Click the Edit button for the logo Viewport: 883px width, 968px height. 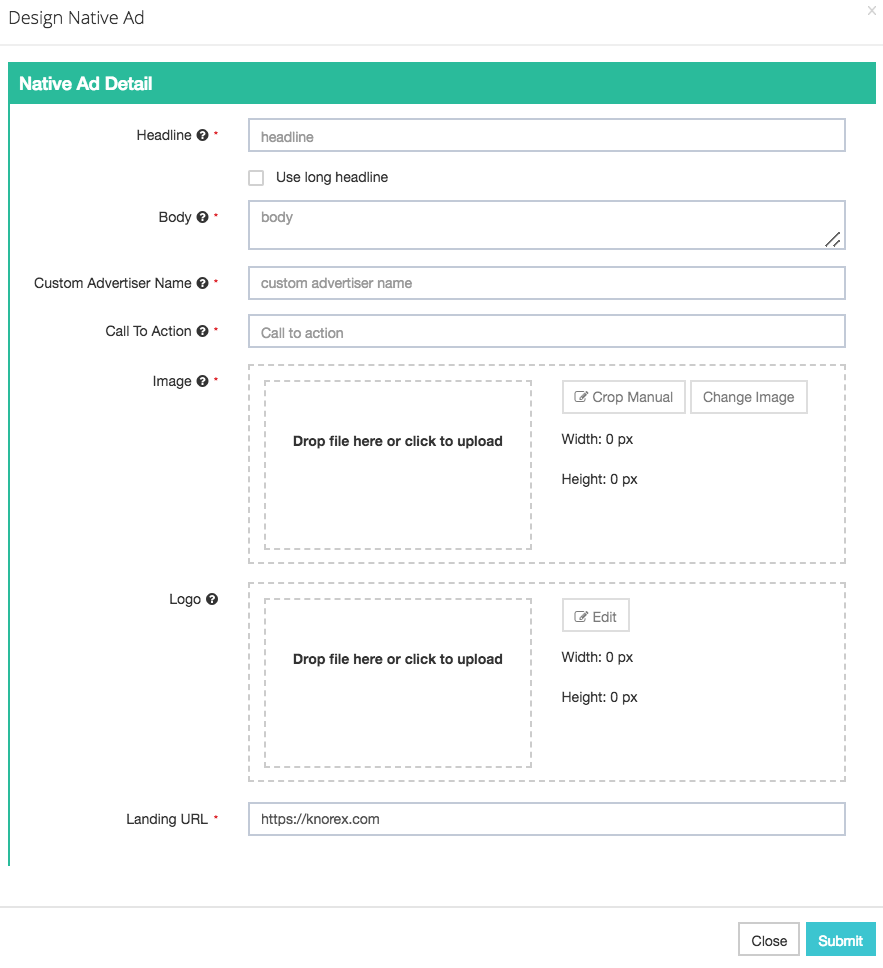point(596,617)
